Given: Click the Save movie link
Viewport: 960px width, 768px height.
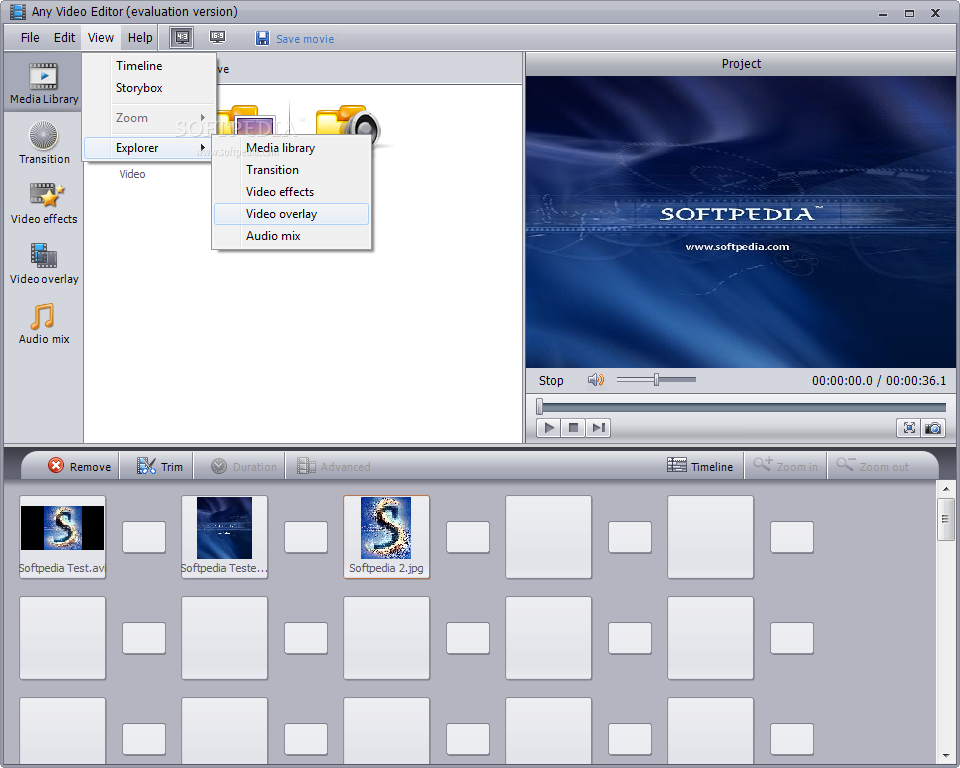Looking at the screenshot, I should 305,39.
